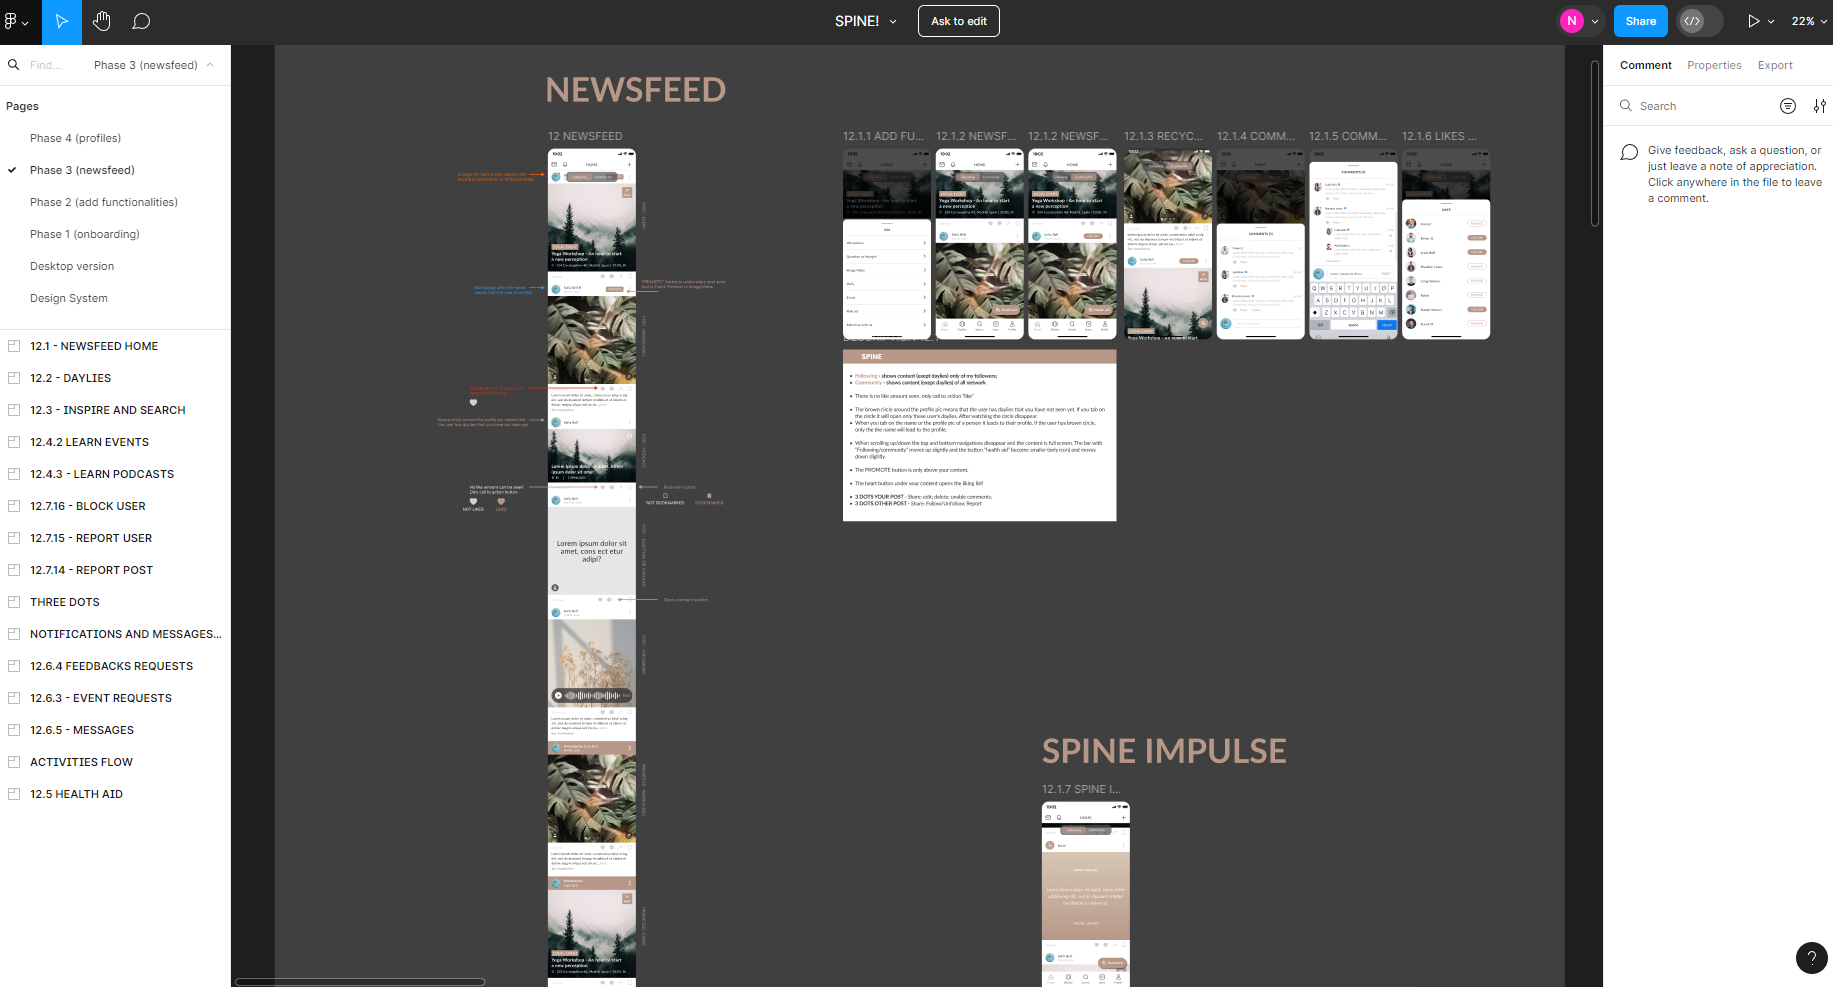1833x987 pixels.
Task: Click the Share button
Action: click(1640, 21)
